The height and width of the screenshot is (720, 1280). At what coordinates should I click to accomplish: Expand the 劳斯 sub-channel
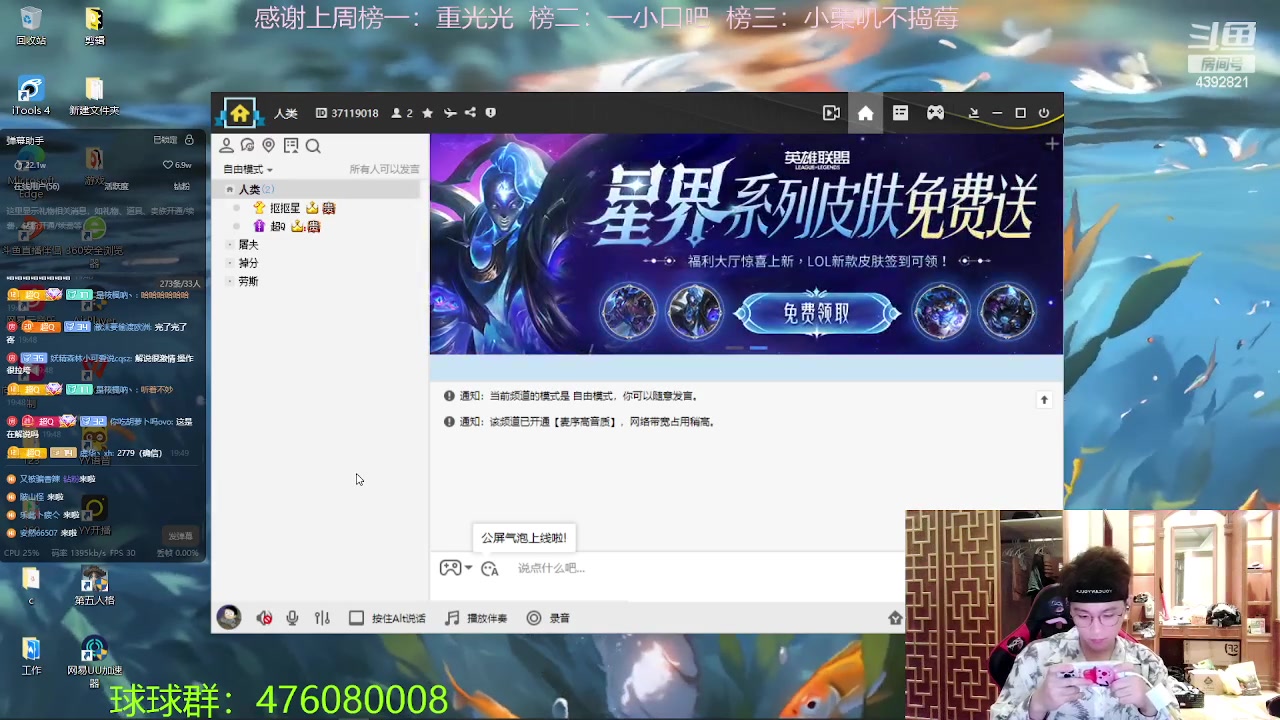pyautogui.click(x=230, y=282)
